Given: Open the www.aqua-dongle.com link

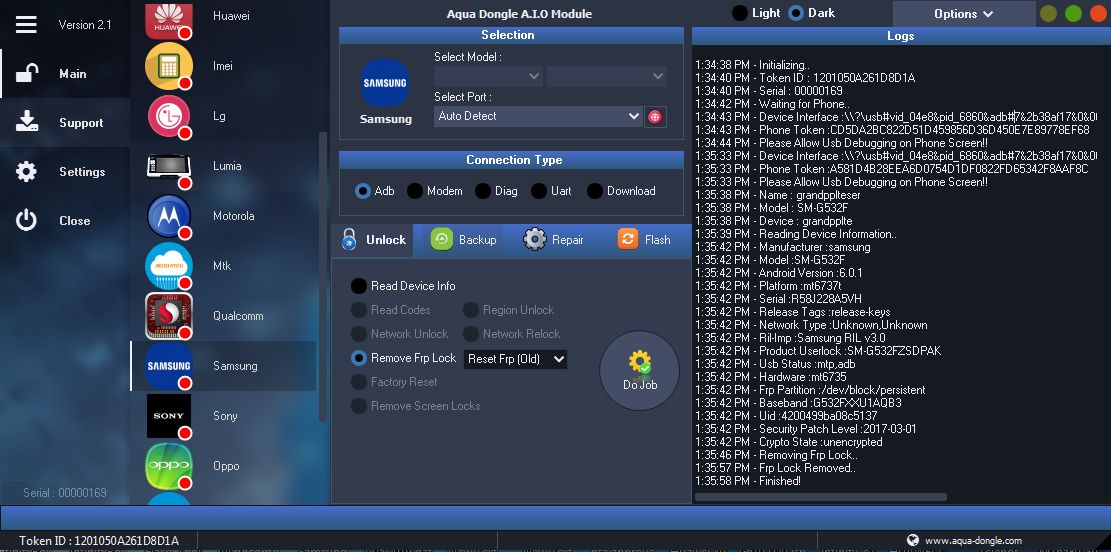Looking at the screenshot, I should click(x=972, y=541).
